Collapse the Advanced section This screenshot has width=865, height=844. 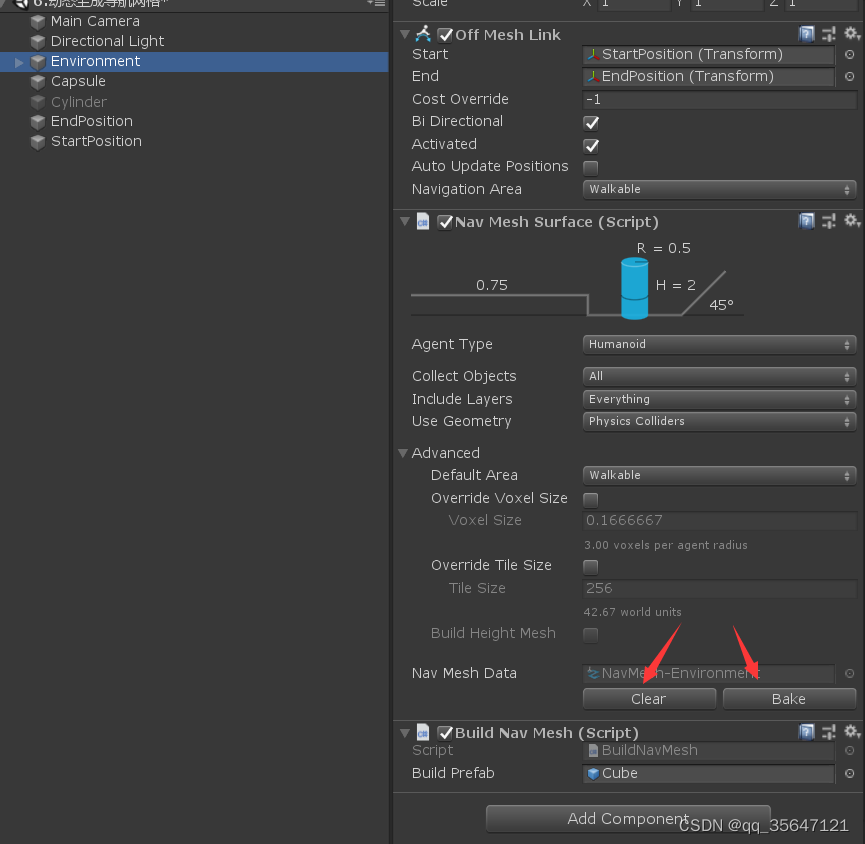404,452
